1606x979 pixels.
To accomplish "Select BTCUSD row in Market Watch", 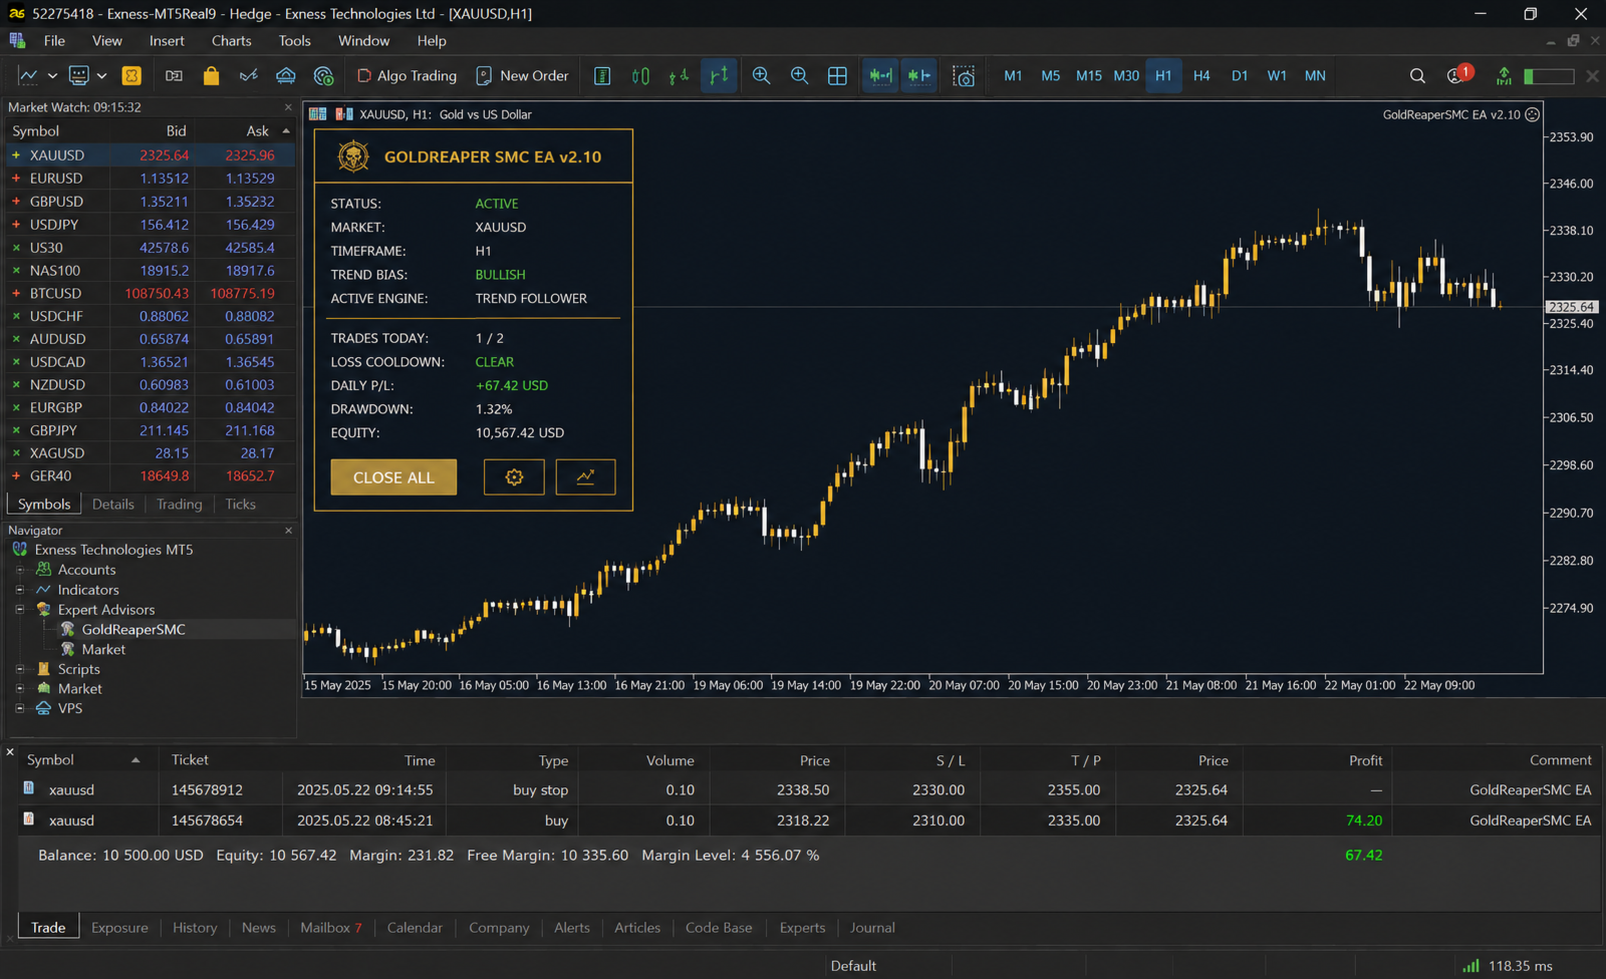I will [x=150, y=293].
